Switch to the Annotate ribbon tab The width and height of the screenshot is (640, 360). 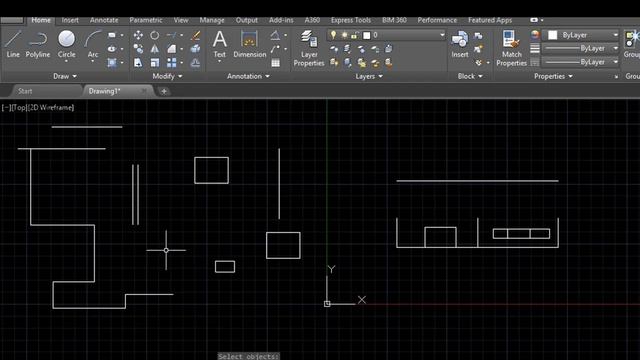tap(104, 20)
